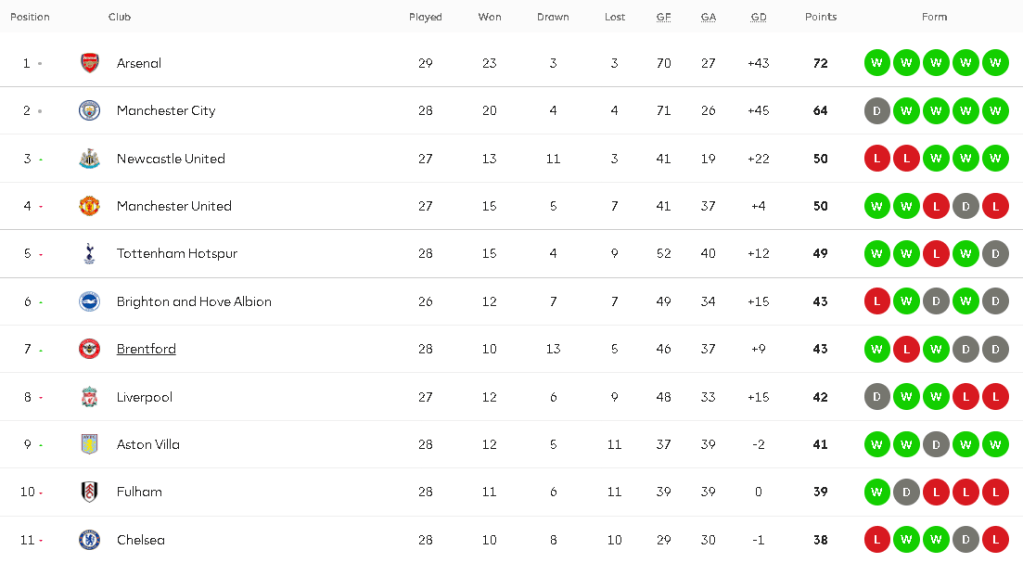1023x563 pixels.
Task: Click Newcastle United's first loss form badge
Action: pyautogui.click(x=877, y=159)
